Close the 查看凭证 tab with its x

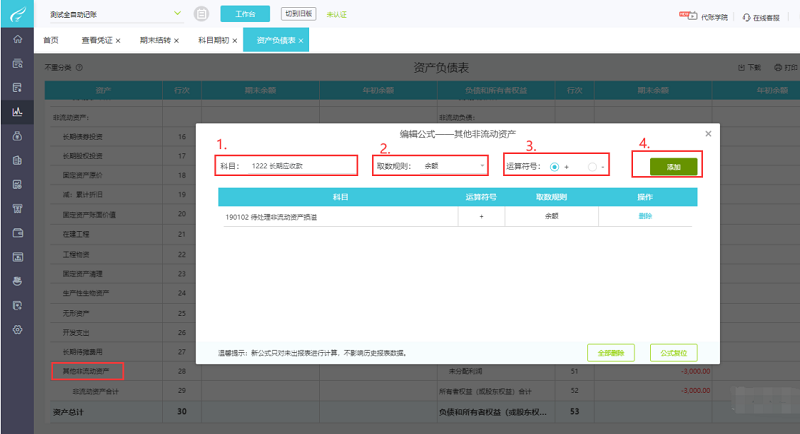(x=118, y=41)
